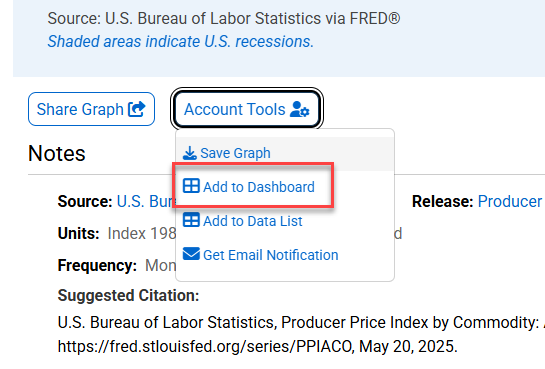The height and width of the screenshot is (369, 545).
Task: Click the user-gear icon in Account Tools
Action: click(x=300, y=109)
